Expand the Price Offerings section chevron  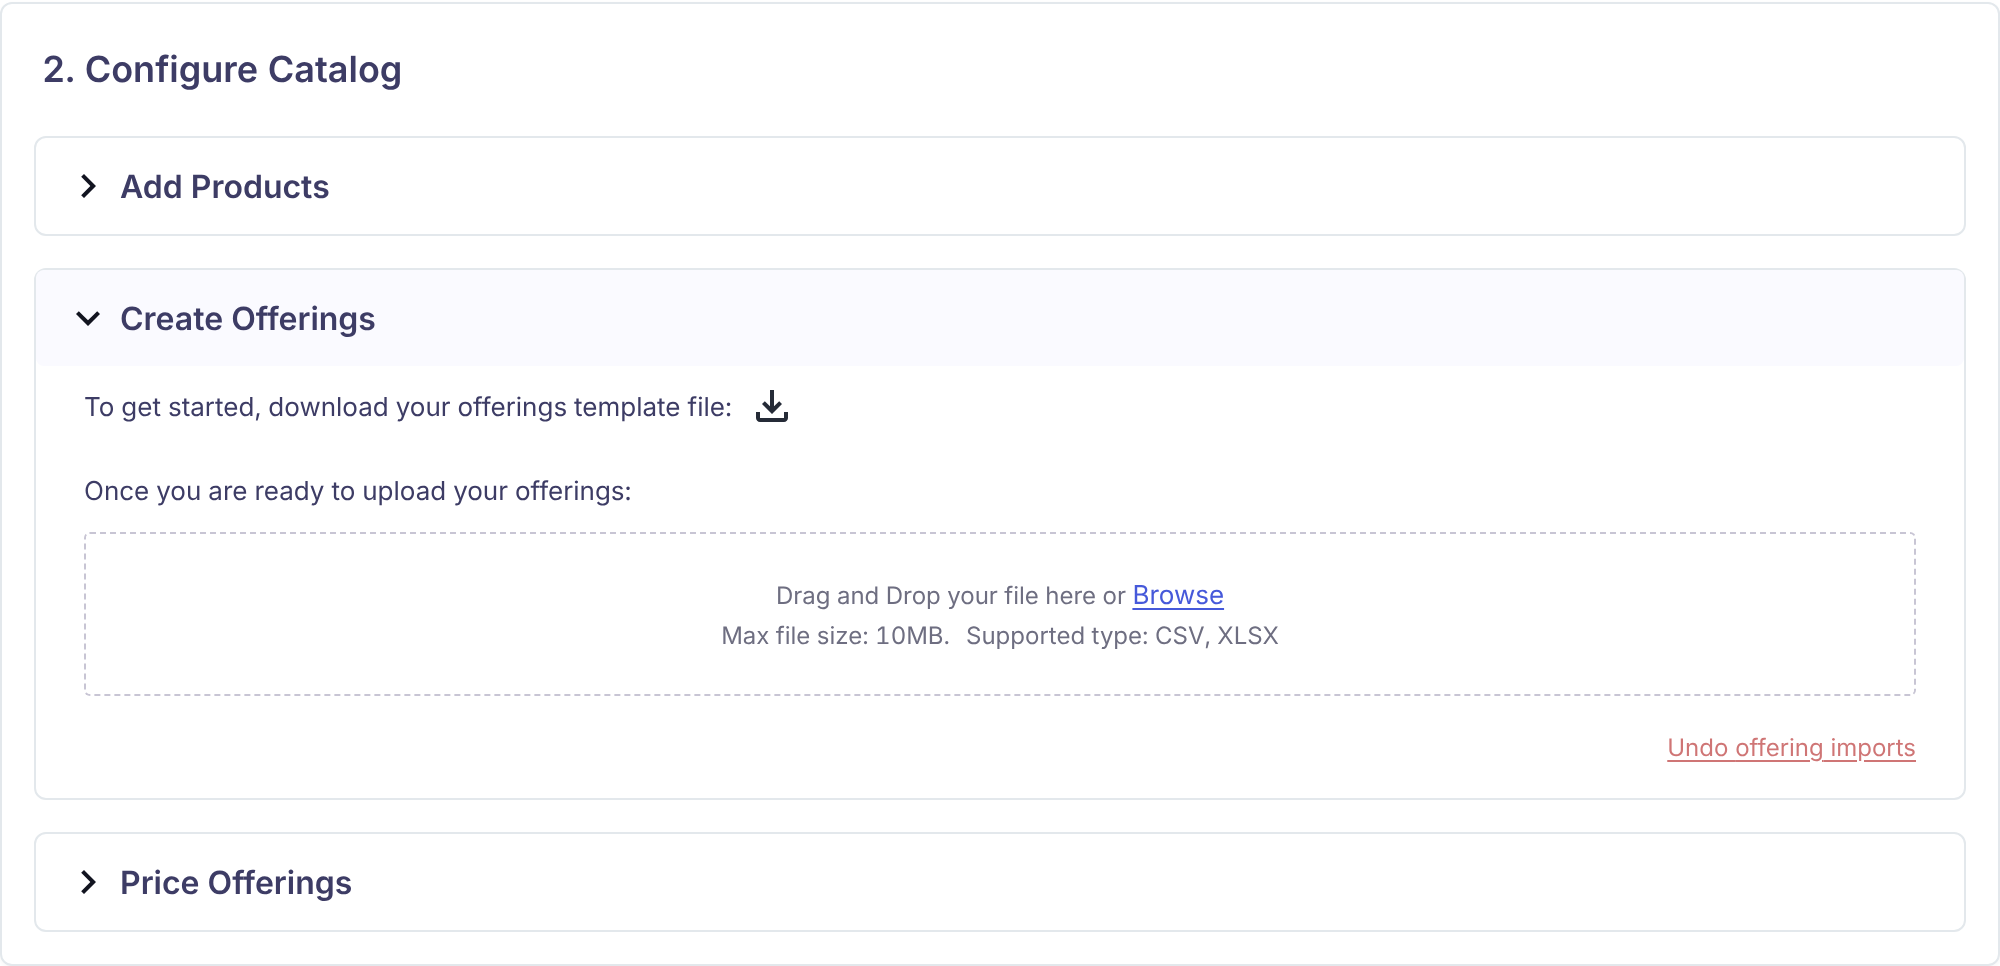click(x=88, y=882)
